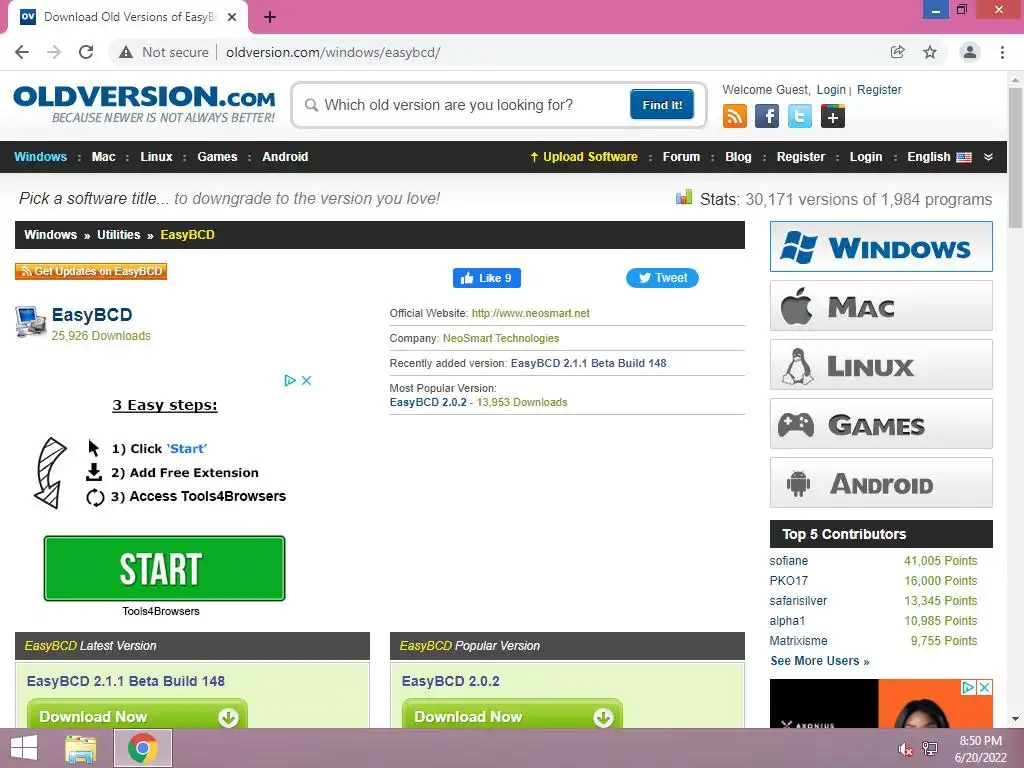Image resolution: width=1024 pixels, height=768 pixels.
Task: Open the Blog menu item
Action: (738, 157)
